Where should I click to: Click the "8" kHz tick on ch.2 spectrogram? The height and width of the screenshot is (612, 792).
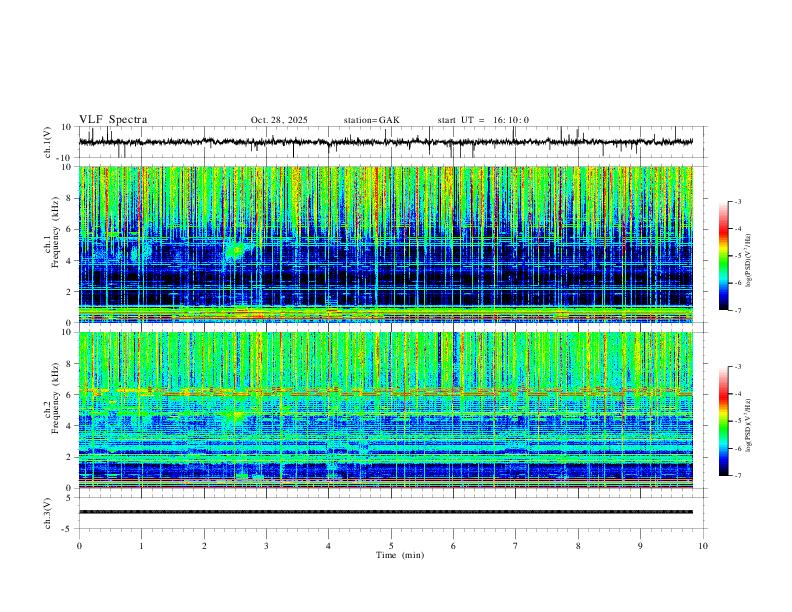coord(70,364)
